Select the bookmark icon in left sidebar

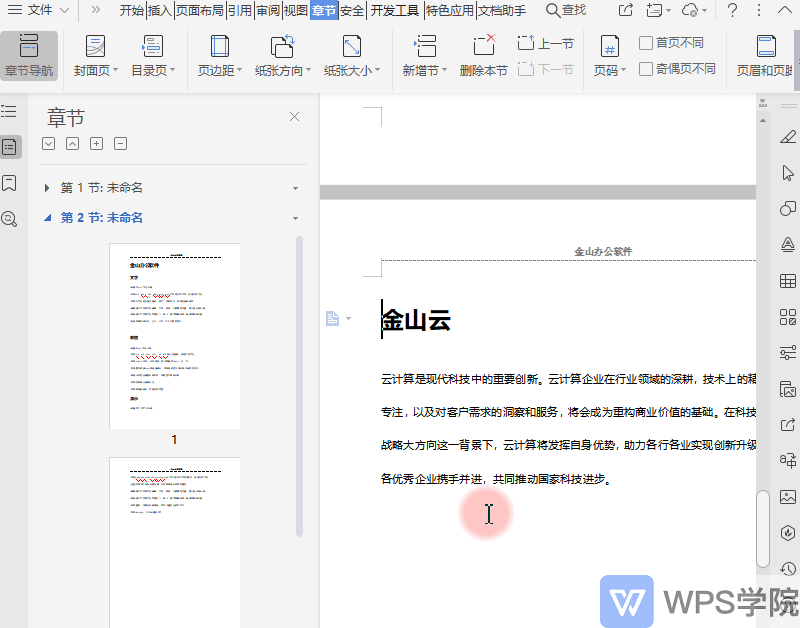(11, 184)
